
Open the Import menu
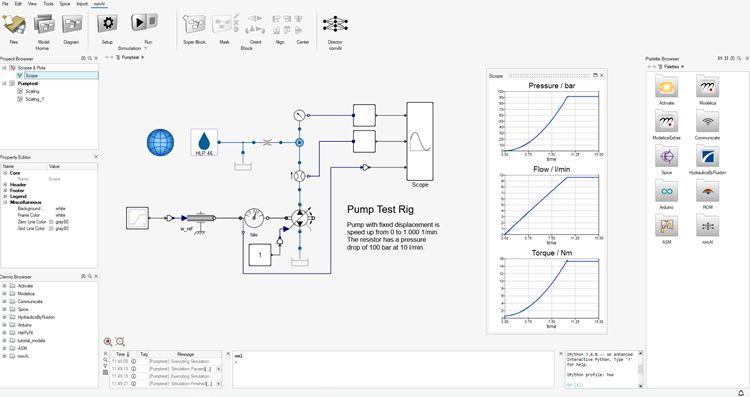[82, 4]
